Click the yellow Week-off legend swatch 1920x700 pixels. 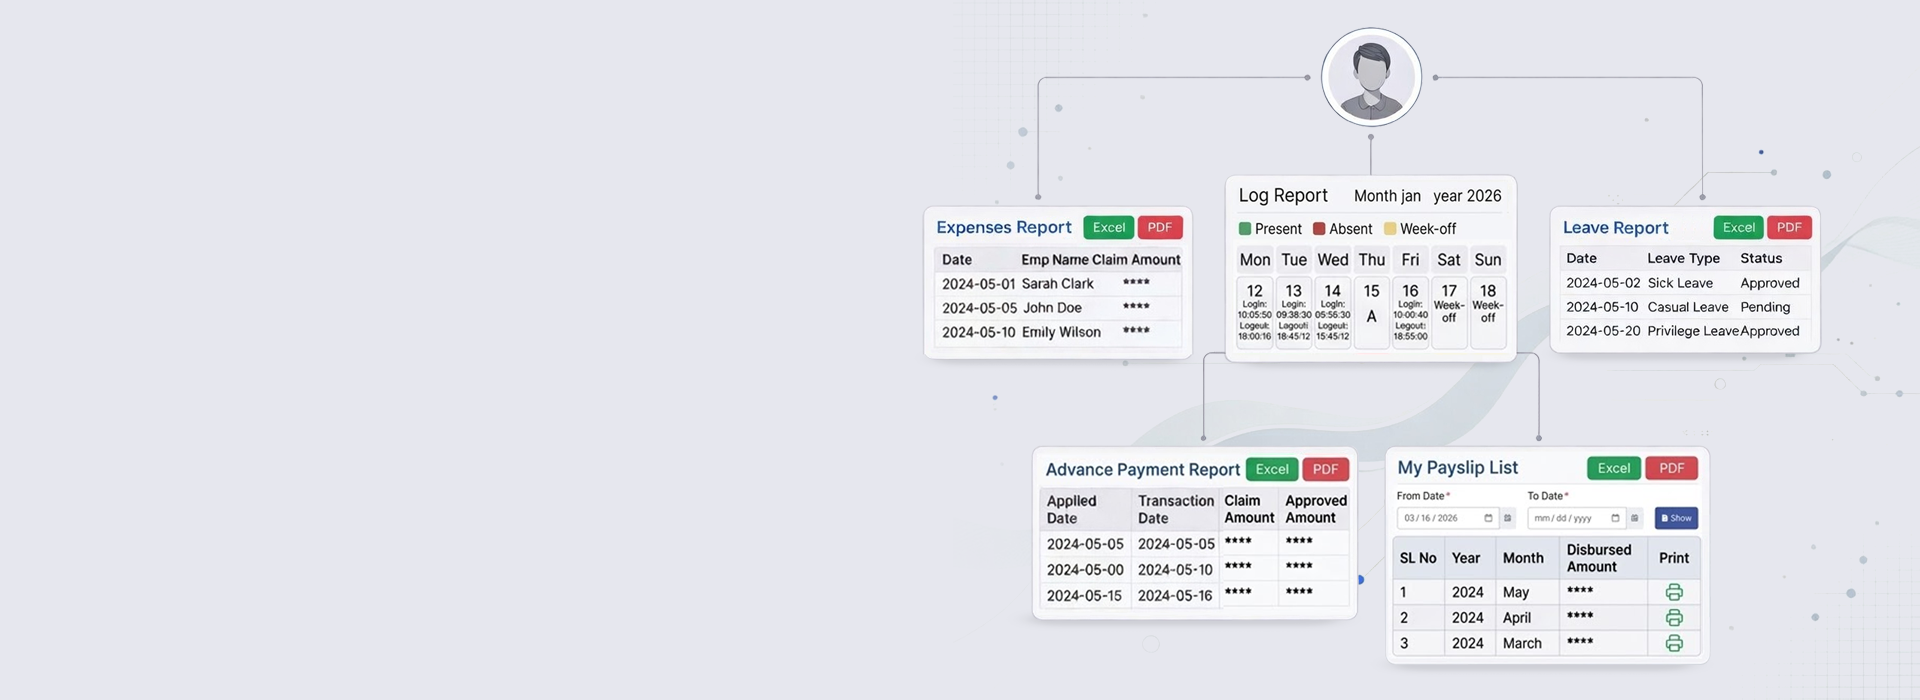tap(1389, 229)
